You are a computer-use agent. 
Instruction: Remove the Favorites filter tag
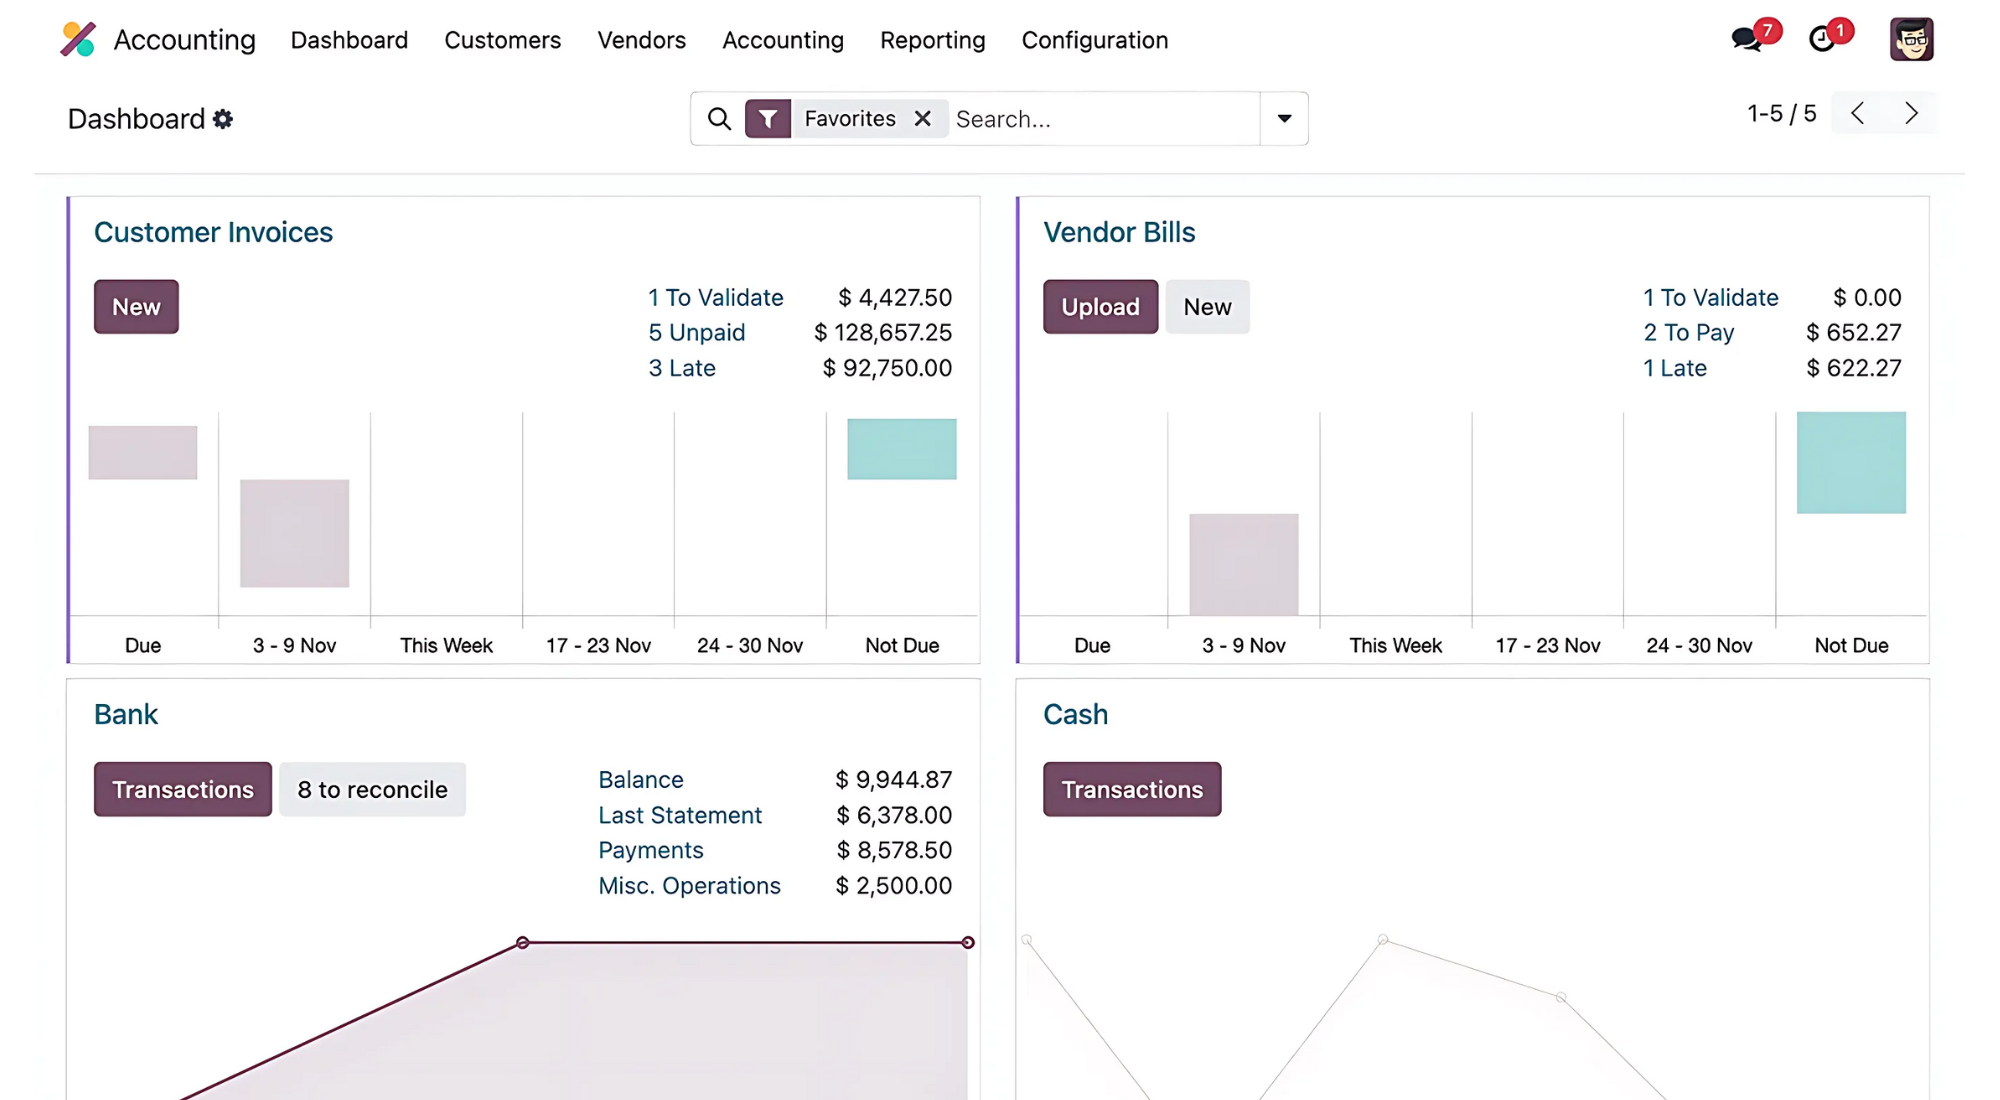point(922,119)
